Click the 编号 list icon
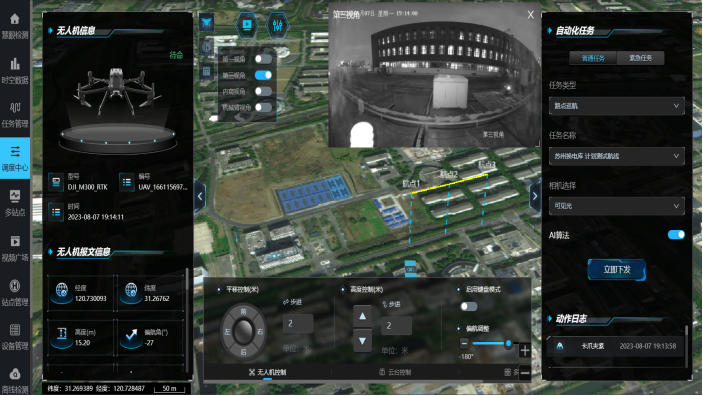The width and height of the screenshot is (703, 396). click(x=127, y=182)
